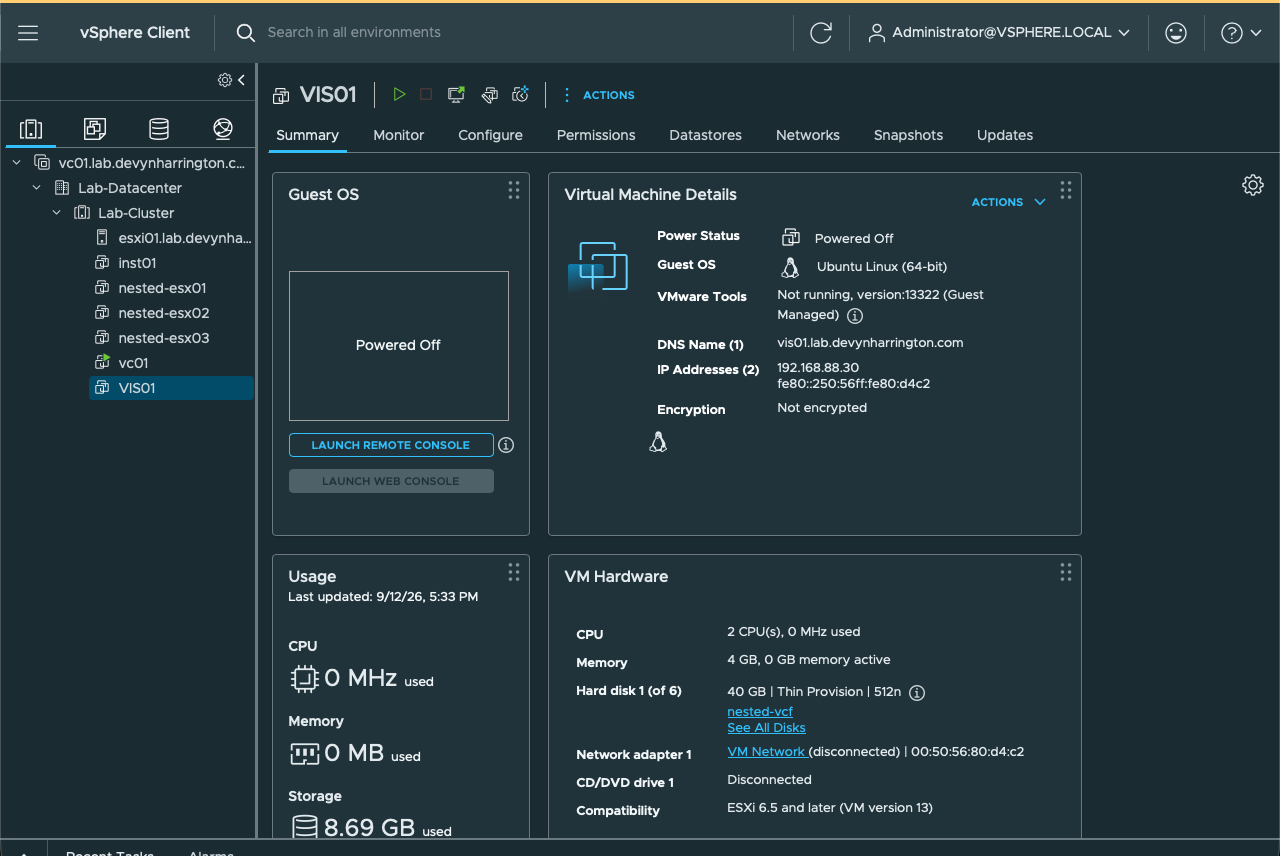Open sidebar settings gear icon
This screenshot has height=856, width=1280.
pyautogui.click(x=225, y=80)
